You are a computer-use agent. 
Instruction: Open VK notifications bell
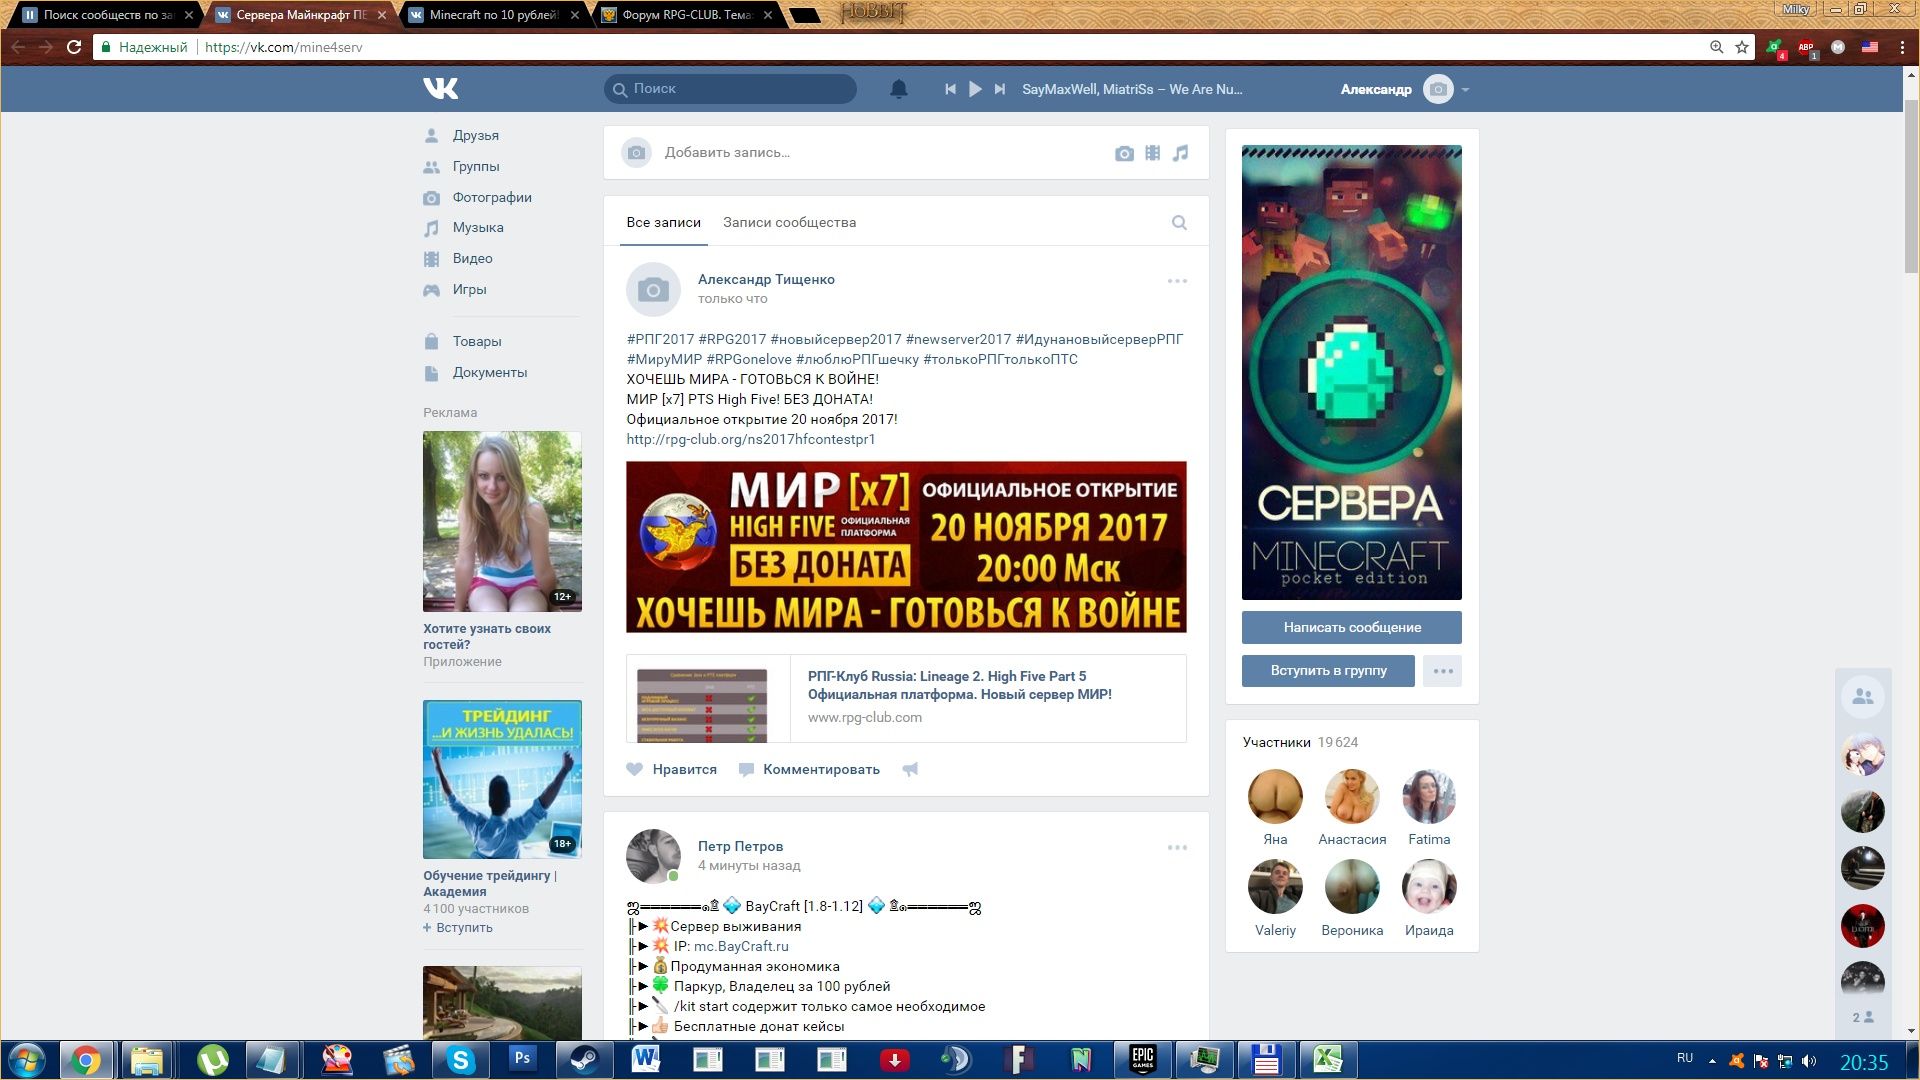(898, 89)
